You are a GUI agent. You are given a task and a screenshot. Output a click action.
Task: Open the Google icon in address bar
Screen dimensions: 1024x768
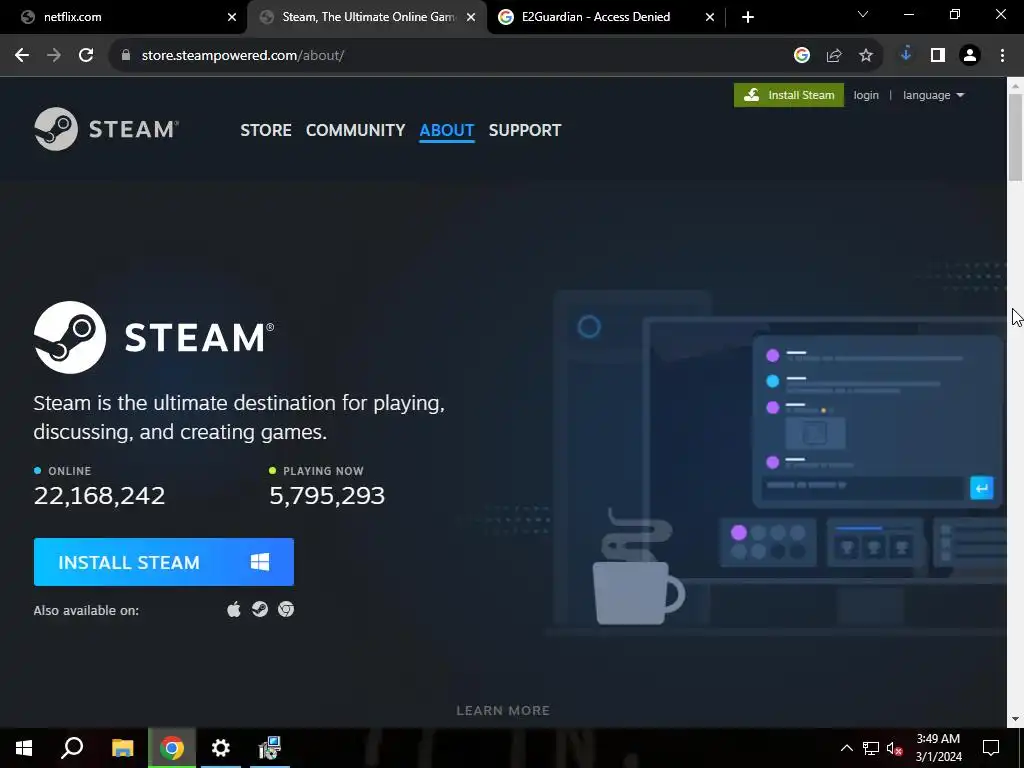click(802, 56)
